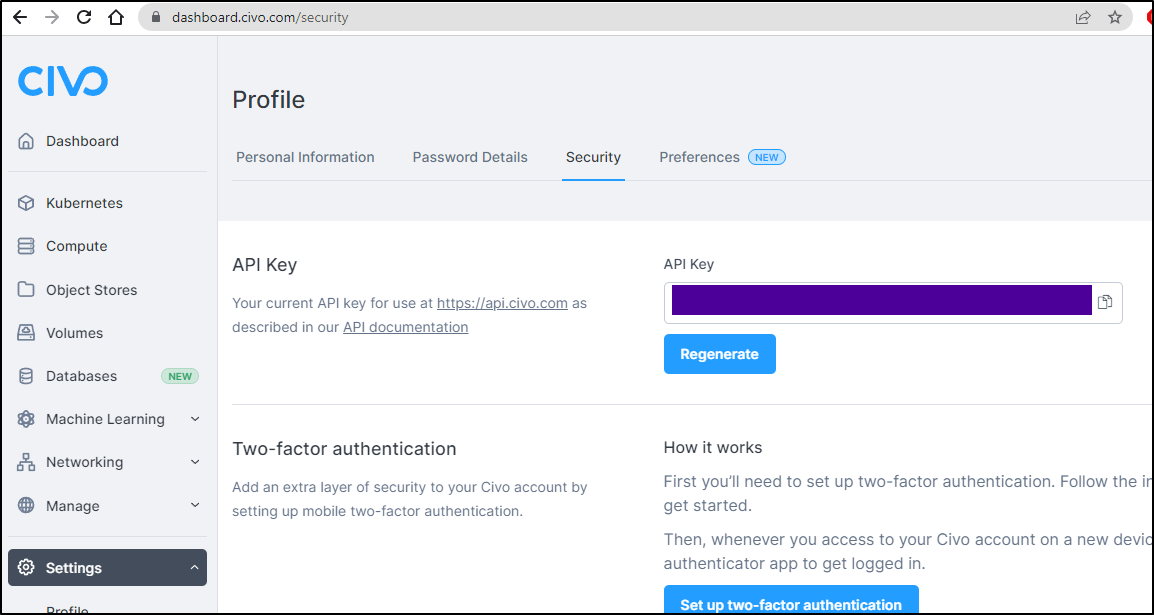
Task: Switch to Password Details tab
Action: [470, 157]
